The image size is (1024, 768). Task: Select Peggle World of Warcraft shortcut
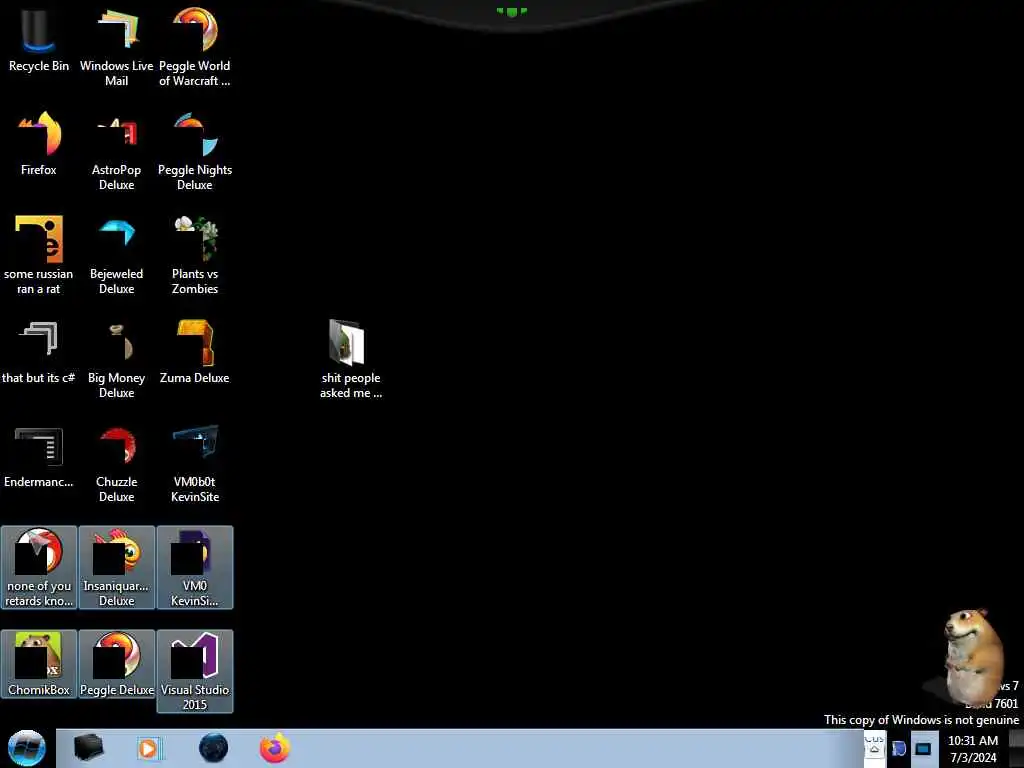pyautogui.click(x=195, y=46)
